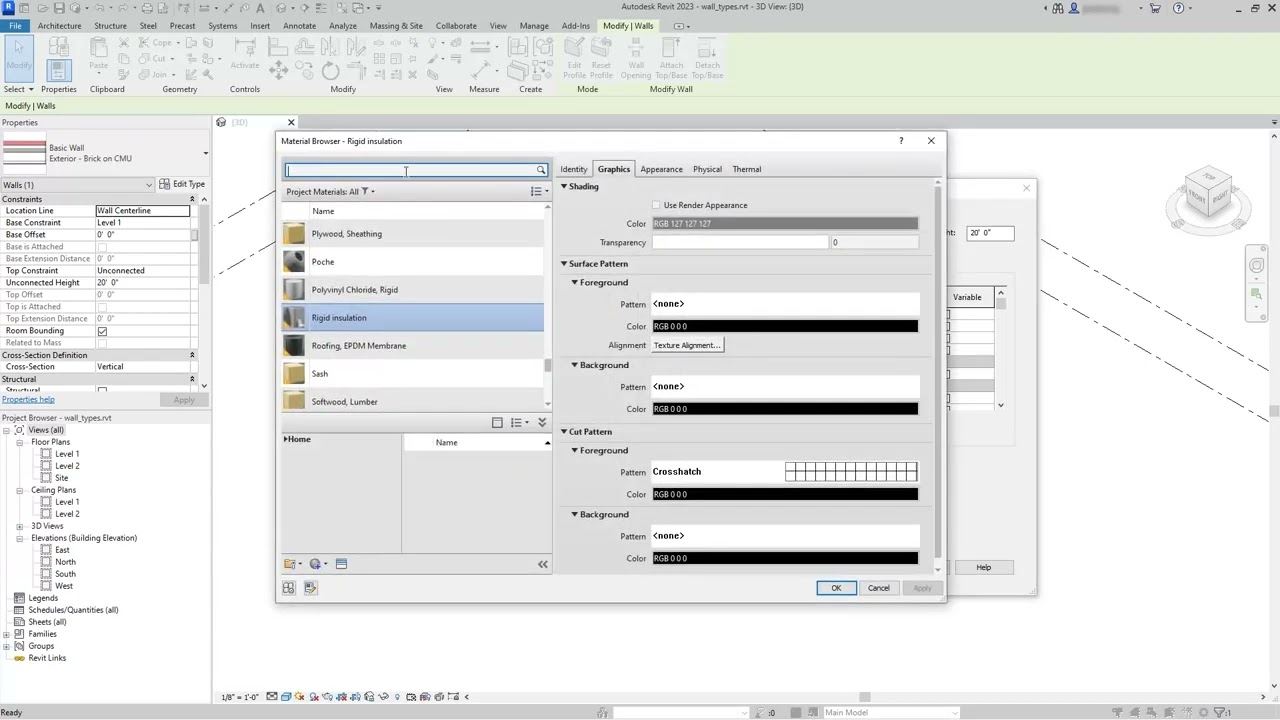This screenshot has width=1280, height=720.
Task: Open the Project Materials filter funnel
Action: pyautogui.click(x=365, y=192)
